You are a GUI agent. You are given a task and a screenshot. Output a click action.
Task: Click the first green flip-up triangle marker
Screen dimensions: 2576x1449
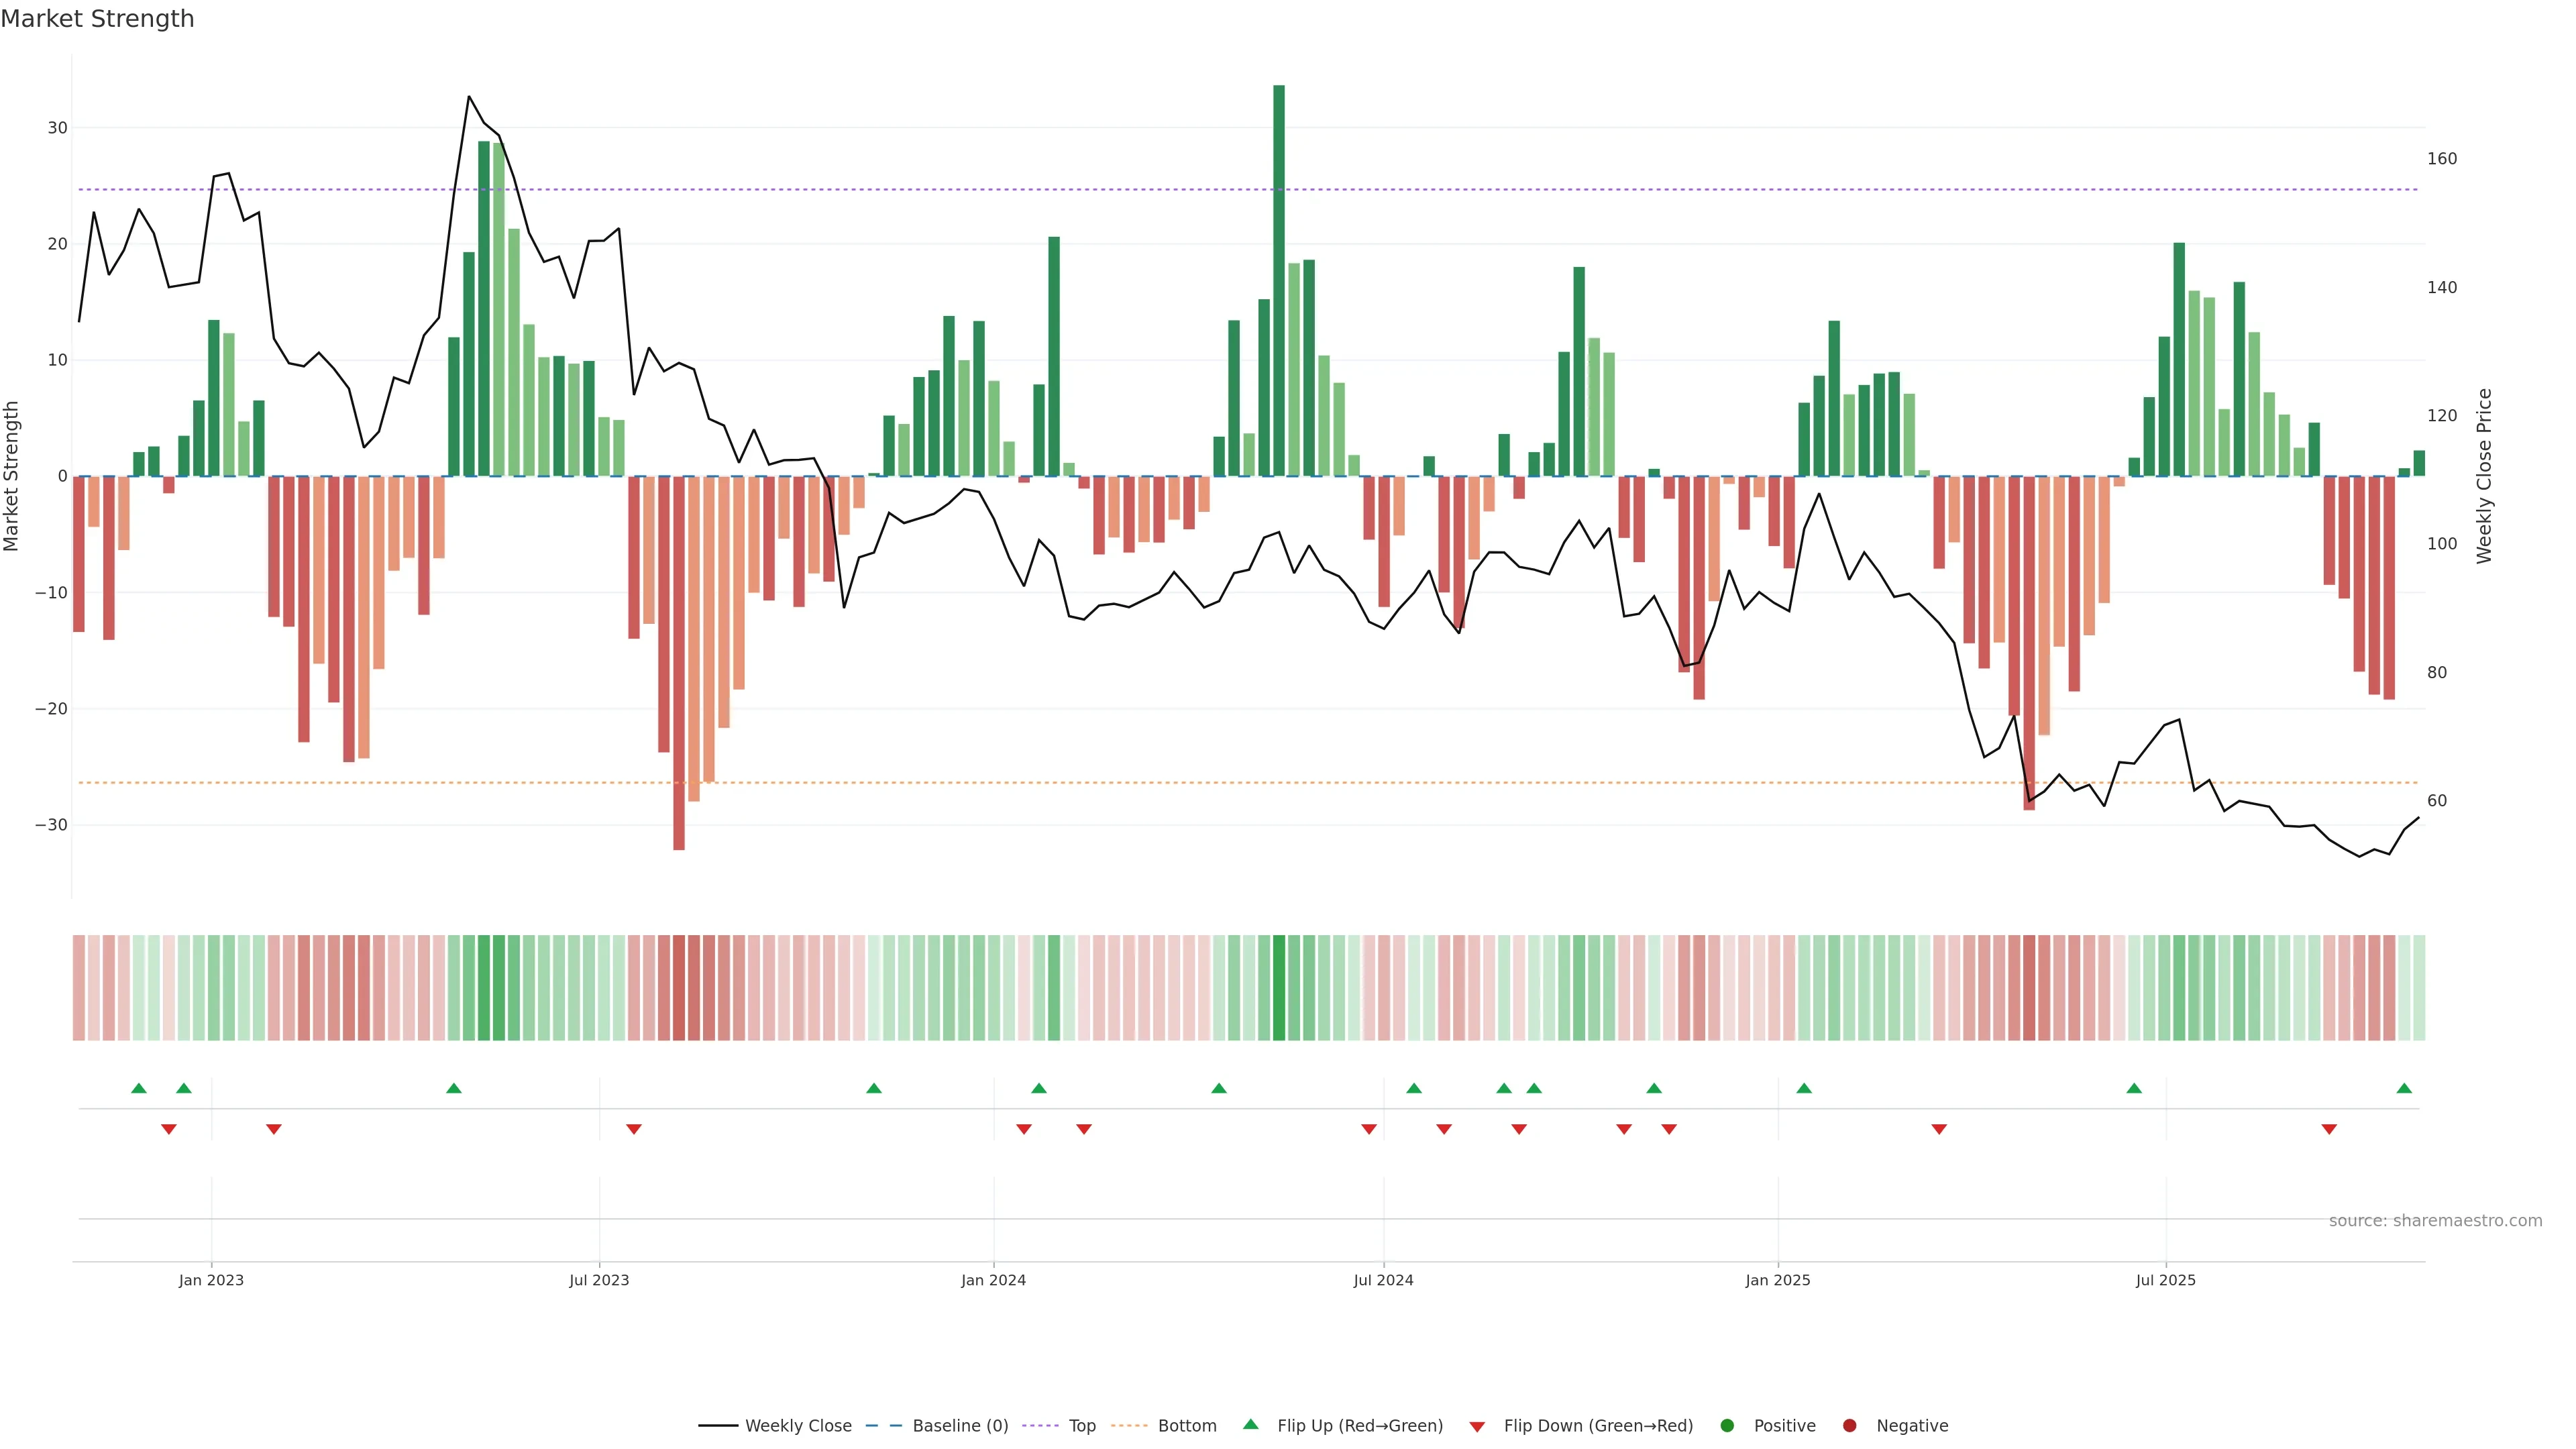click(139, 1088)
